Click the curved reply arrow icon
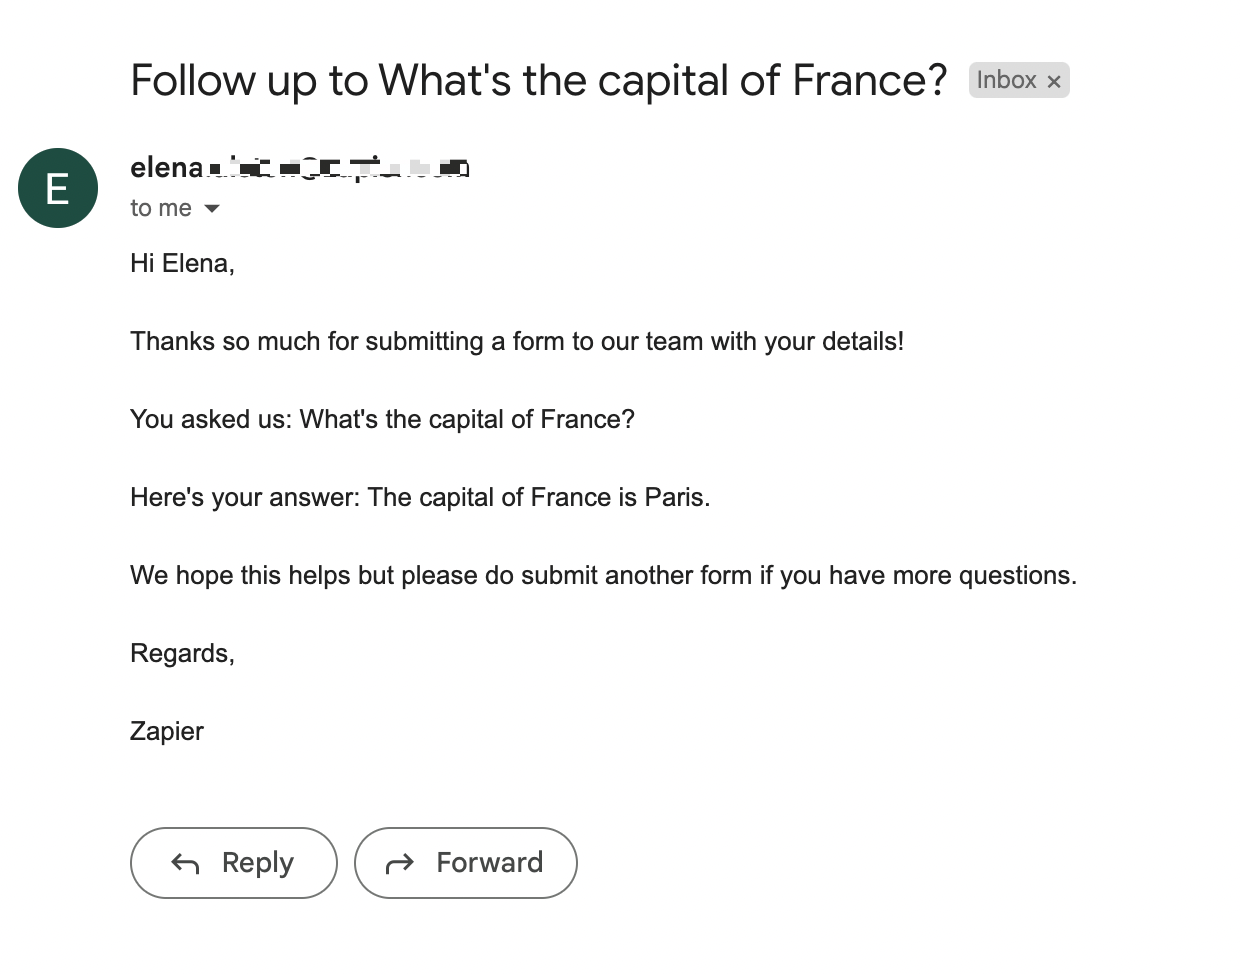This screenshot has width=1240, height=974. pos(186,863)
